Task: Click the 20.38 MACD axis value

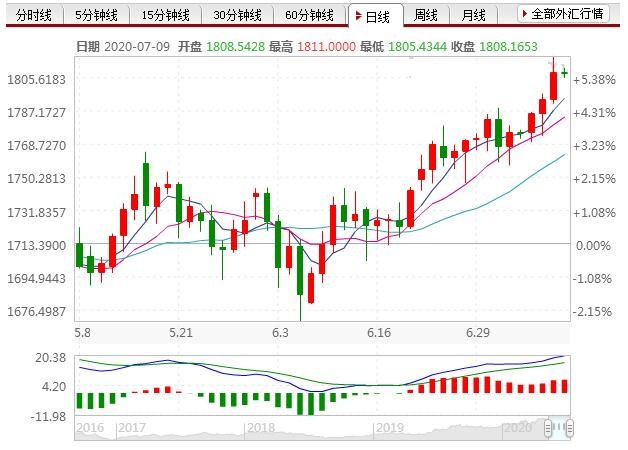Action: (50, 357)
